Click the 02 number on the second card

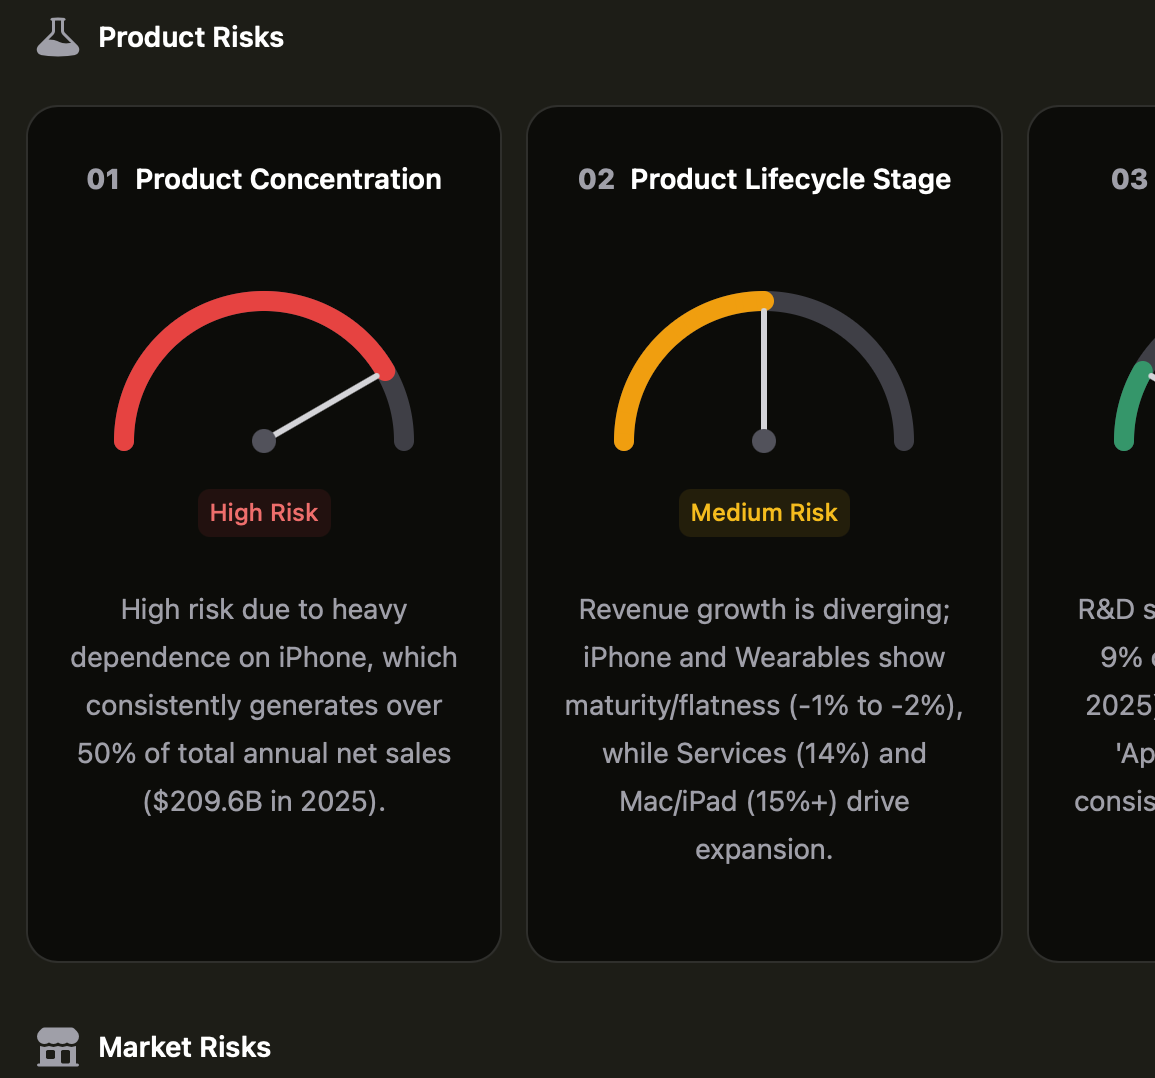click(x=596, y=180)
